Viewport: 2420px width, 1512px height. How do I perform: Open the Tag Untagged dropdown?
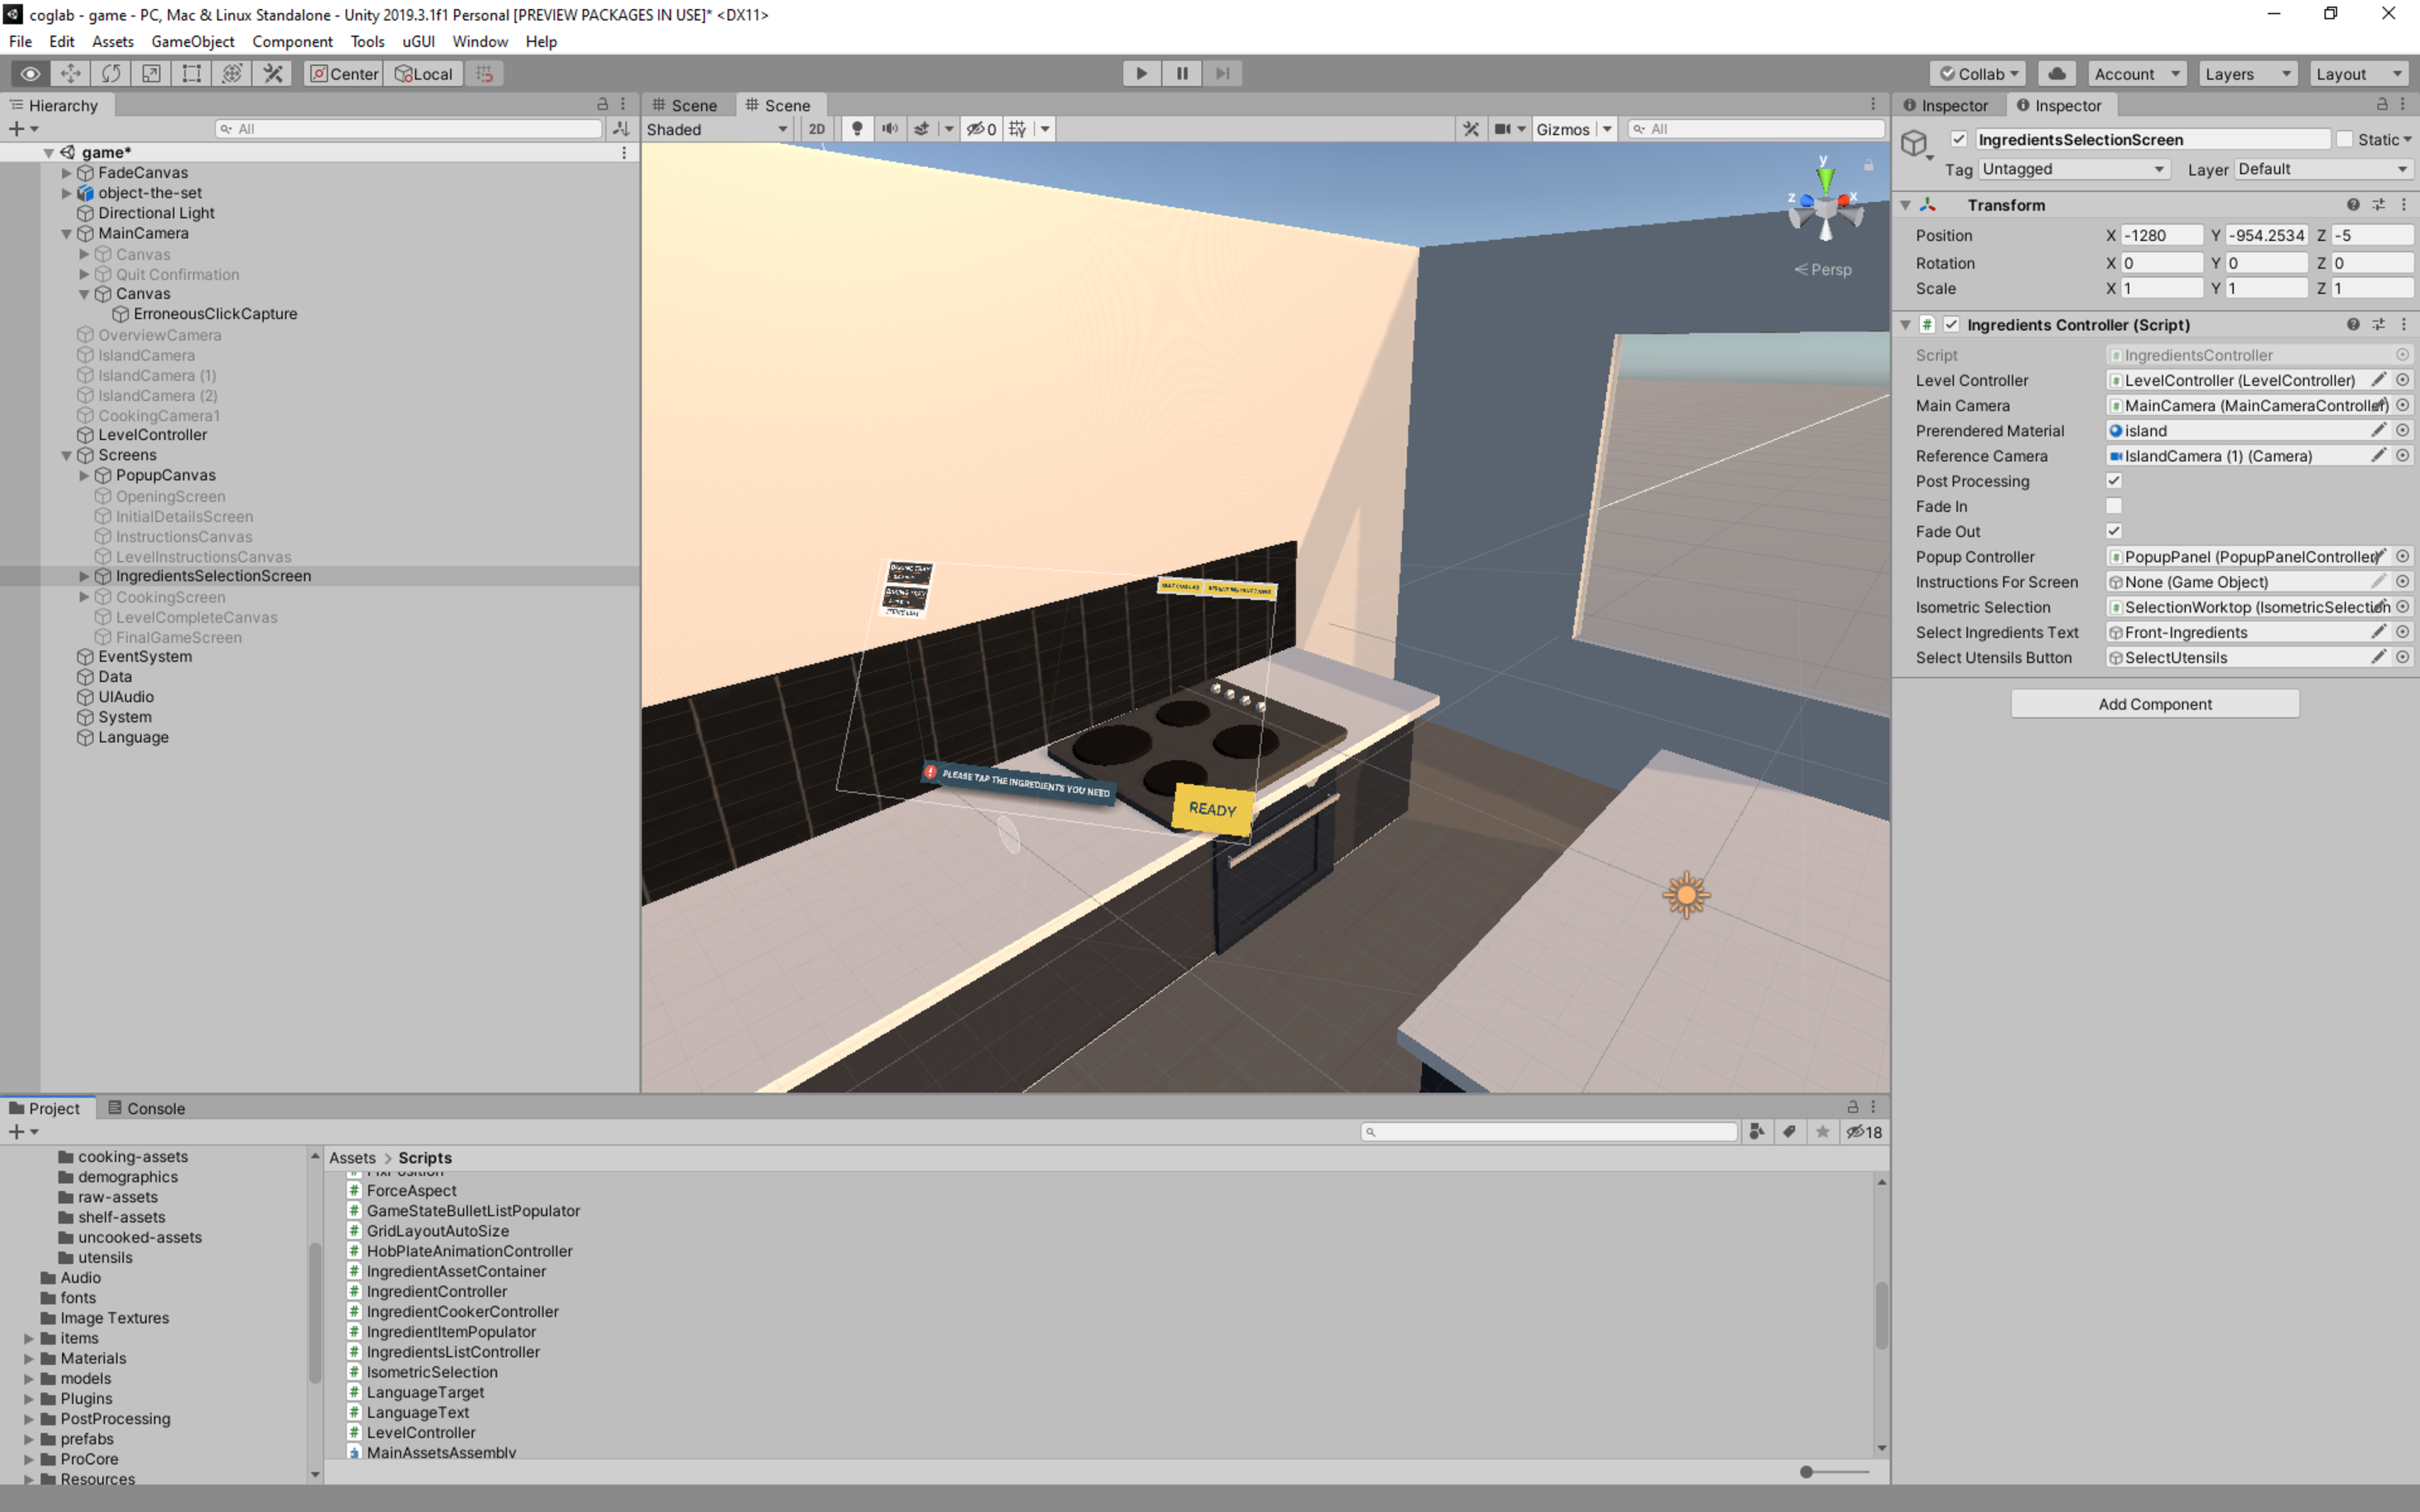point(2072,169)
